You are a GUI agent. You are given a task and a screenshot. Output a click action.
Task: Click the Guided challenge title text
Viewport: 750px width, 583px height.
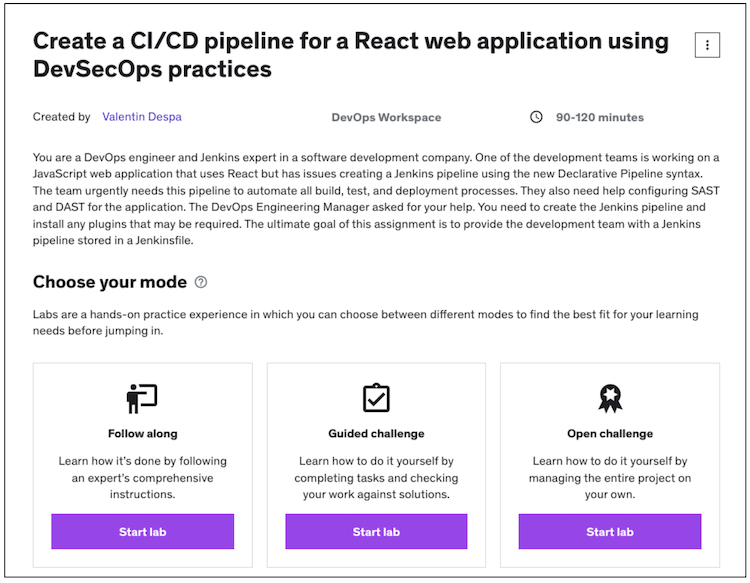click(376, 434)
